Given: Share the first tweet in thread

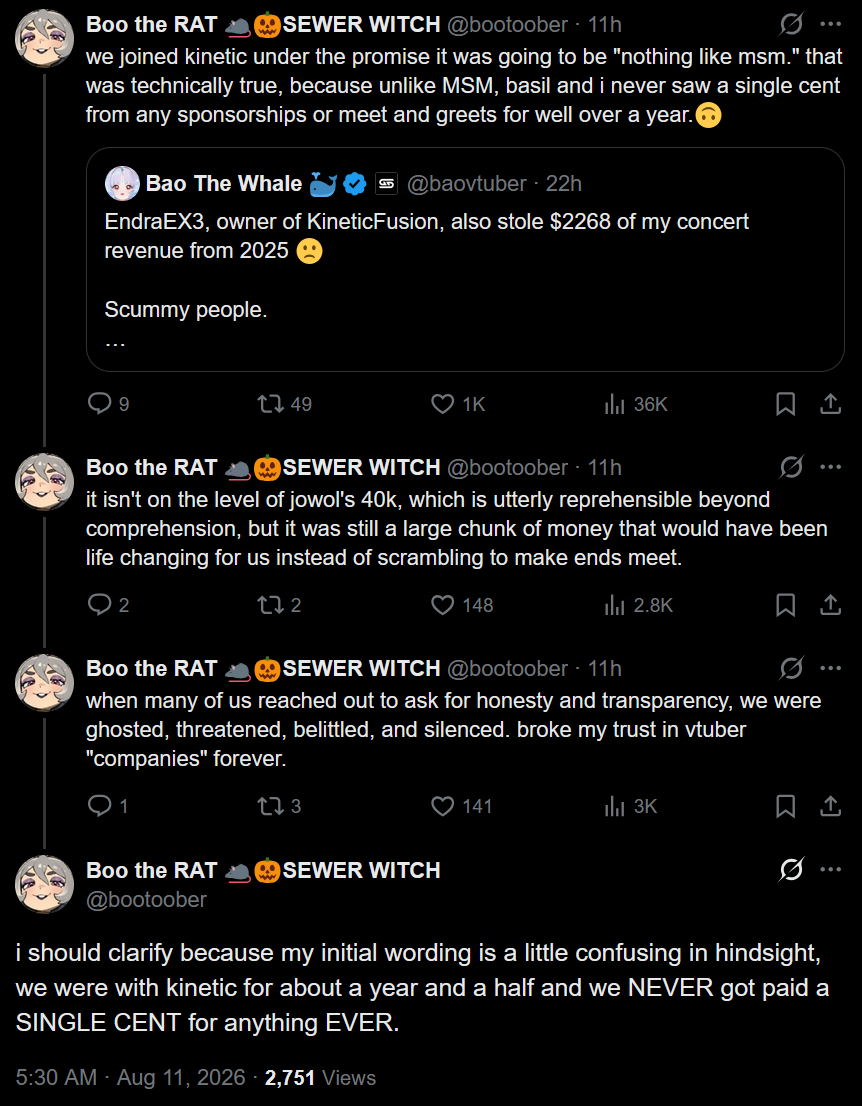Looking at the screenshot, I should coord(831,403).
